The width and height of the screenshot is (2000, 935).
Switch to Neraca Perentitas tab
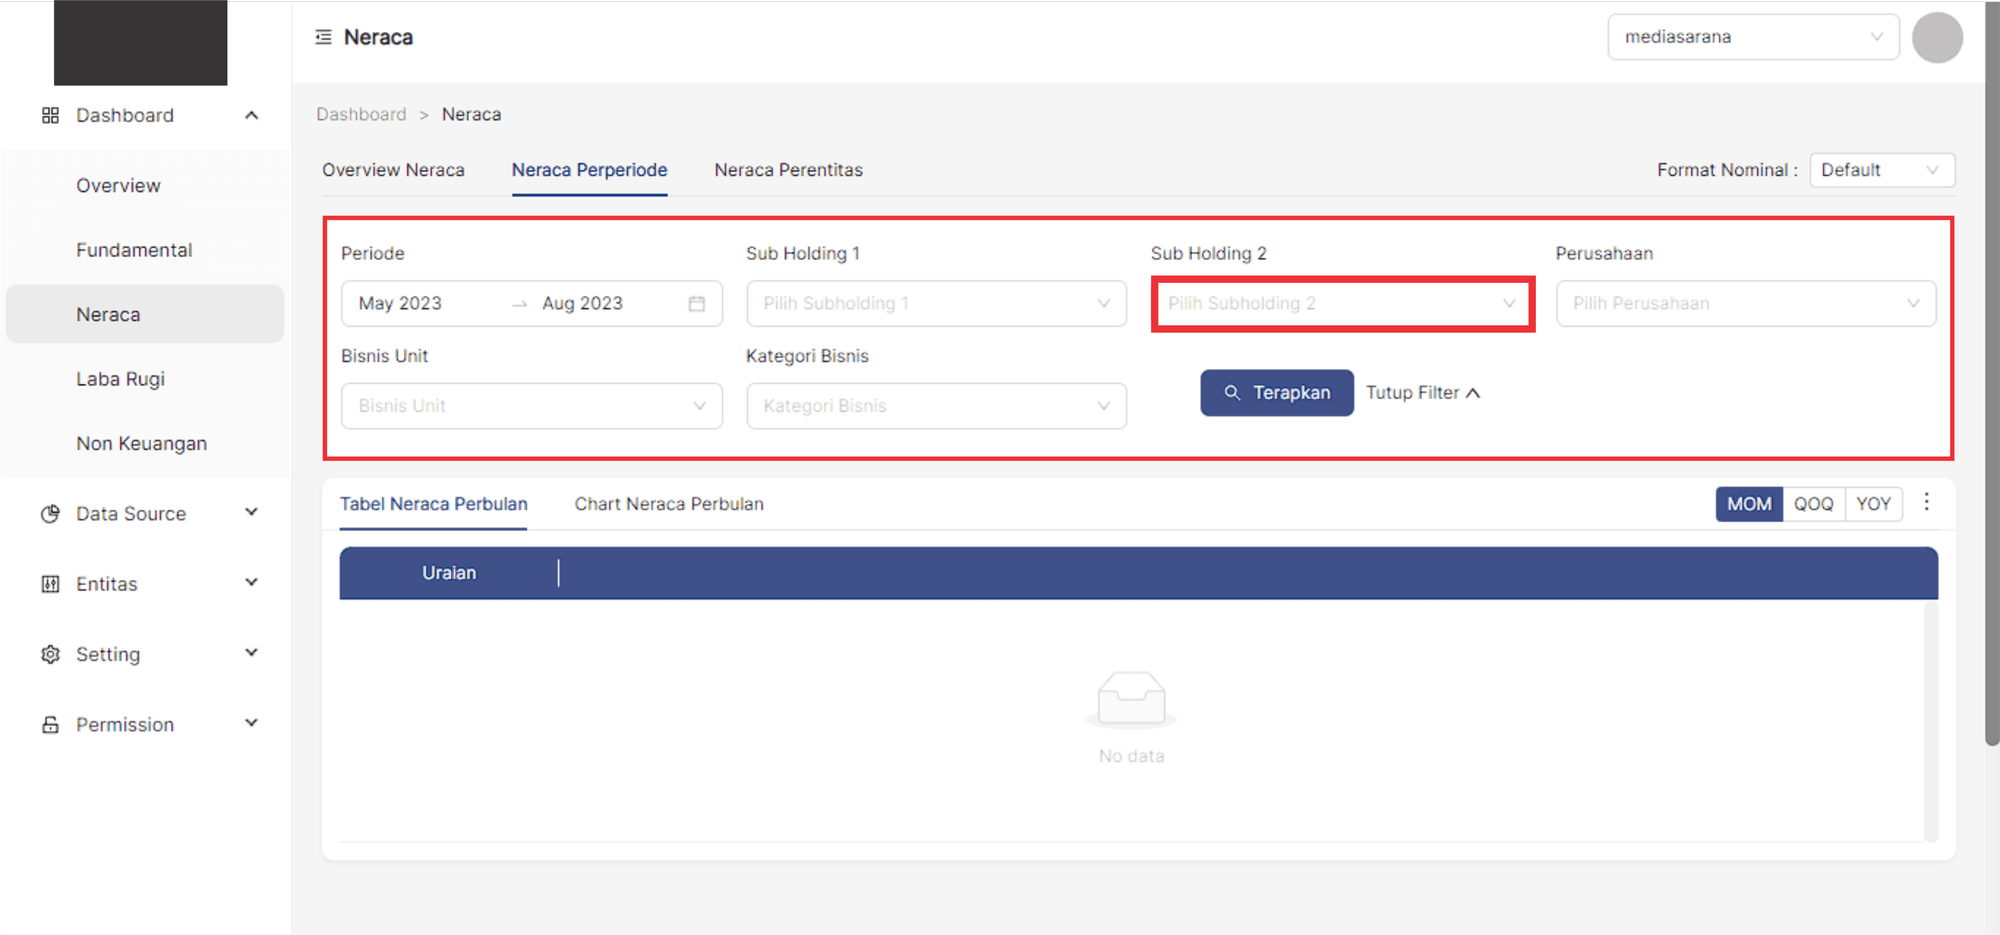coord(788,170)
